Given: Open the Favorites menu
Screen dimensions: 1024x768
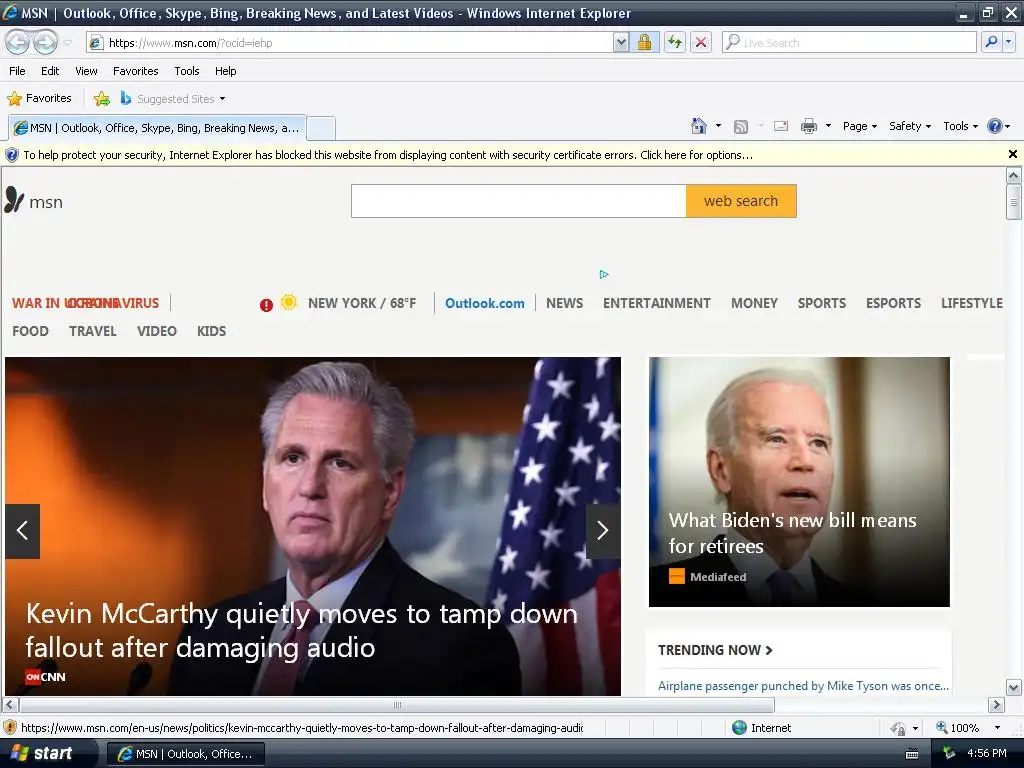Looking at the screenshot, I should 136,71.
